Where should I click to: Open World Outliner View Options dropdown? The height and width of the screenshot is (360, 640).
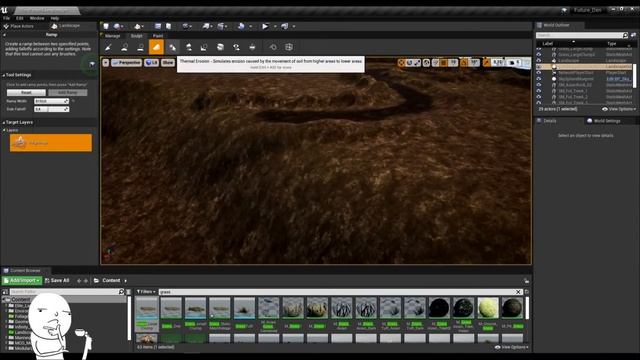[x=619, y=109]
